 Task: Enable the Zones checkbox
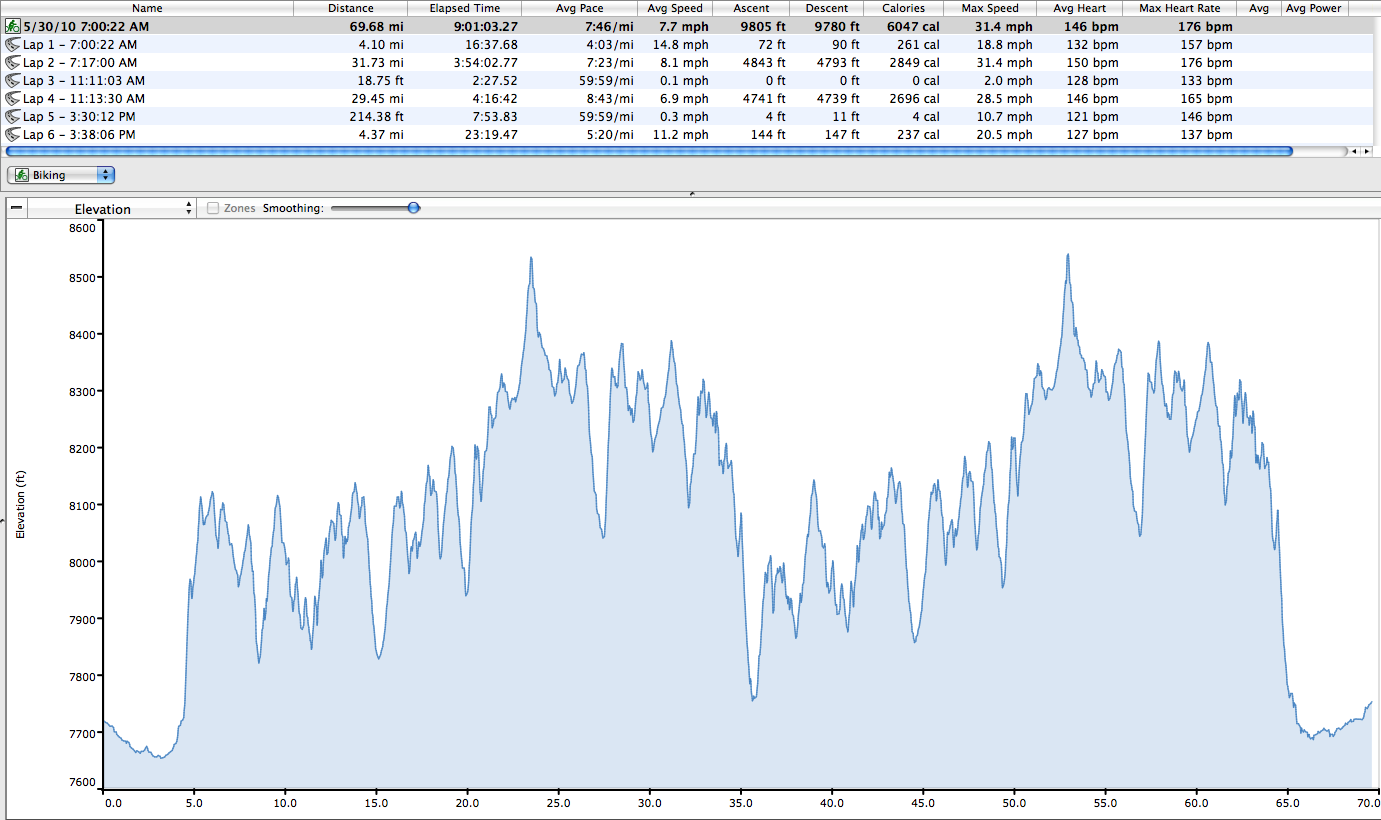coord(213,209)
